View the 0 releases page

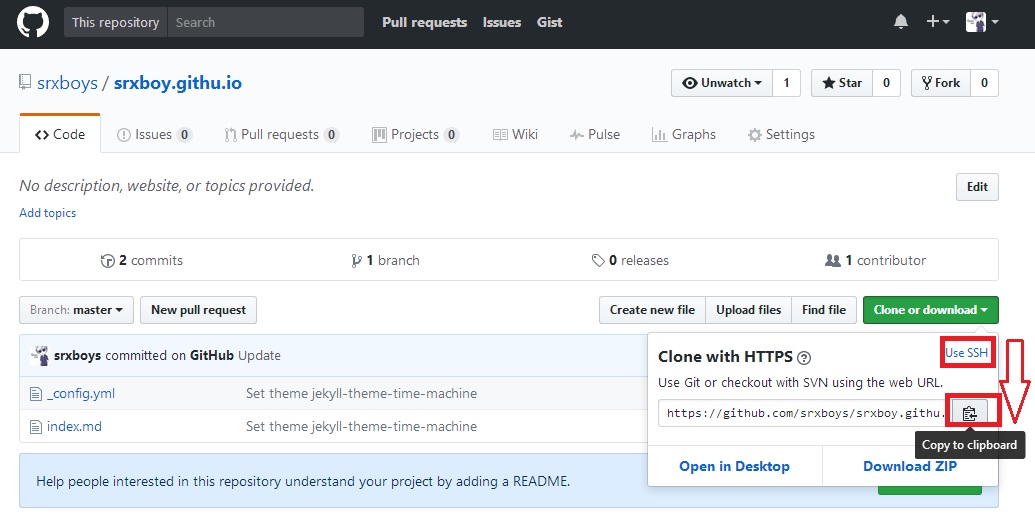pyautogui.click(x=630, y=260)
